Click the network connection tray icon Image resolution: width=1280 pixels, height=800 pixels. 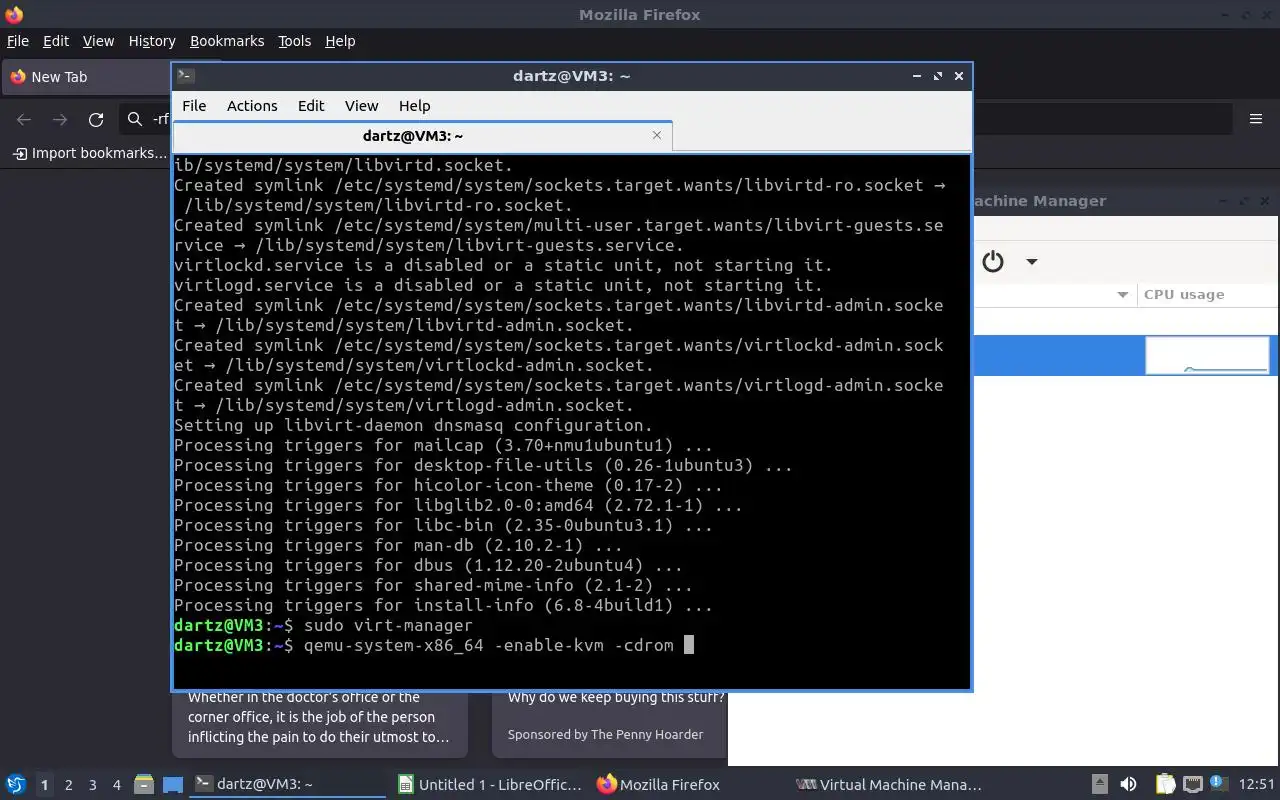(x=1192, y=785)
